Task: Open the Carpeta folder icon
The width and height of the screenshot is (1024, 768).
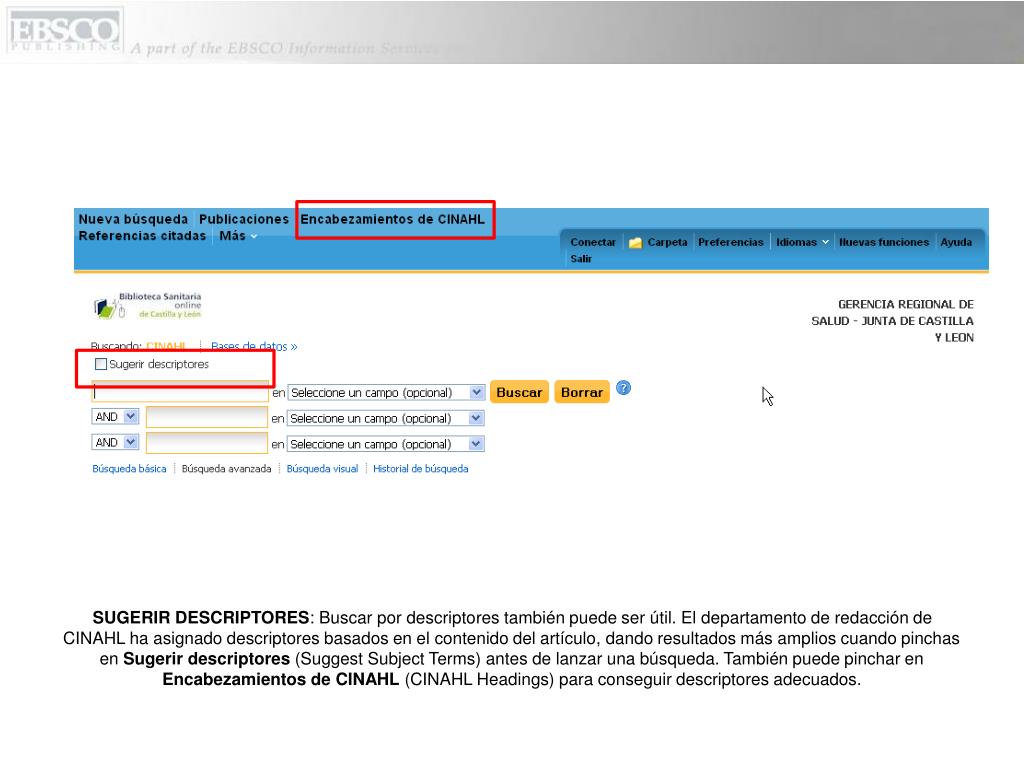Action: point(635,242)
